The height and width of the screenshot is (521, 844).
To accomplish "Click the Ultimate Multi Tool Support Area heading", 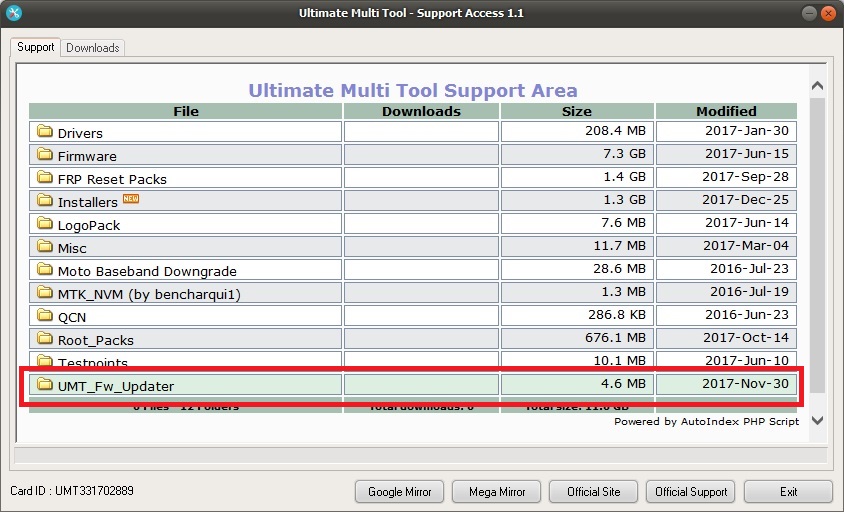I will coord(413,90).
